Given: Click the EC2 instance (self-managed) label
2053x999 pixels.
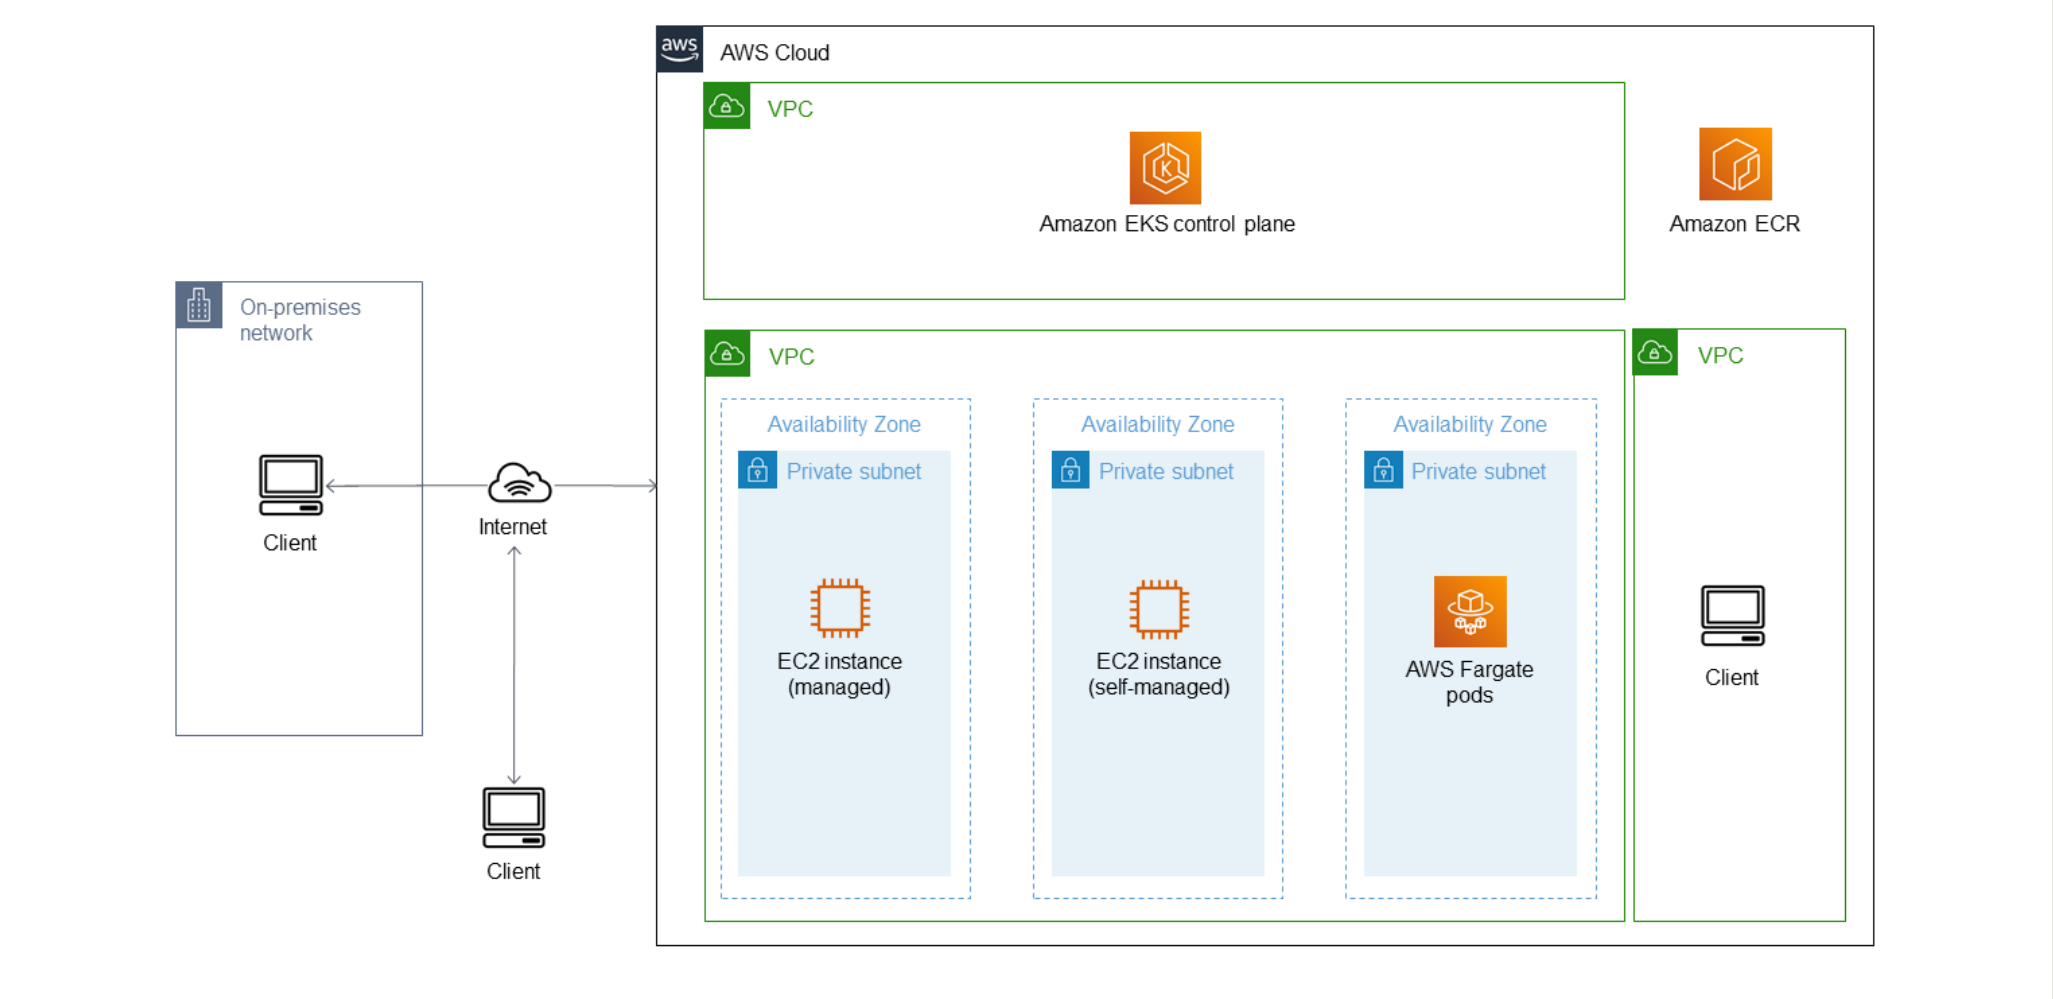Looking at the screenshot, I should point(1159,674).
